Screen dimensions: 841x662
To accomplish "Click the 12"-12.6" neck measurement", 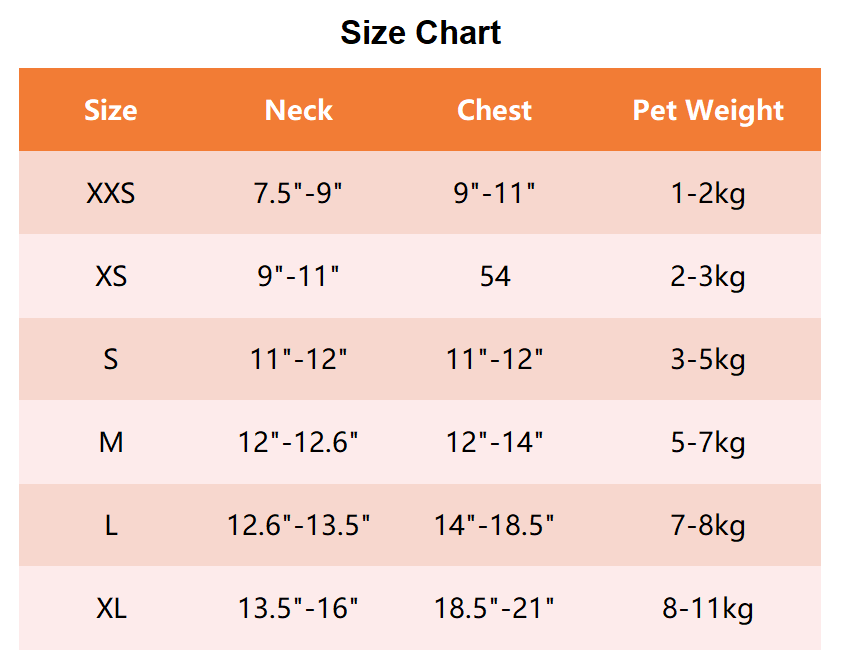I will [298, 442].
